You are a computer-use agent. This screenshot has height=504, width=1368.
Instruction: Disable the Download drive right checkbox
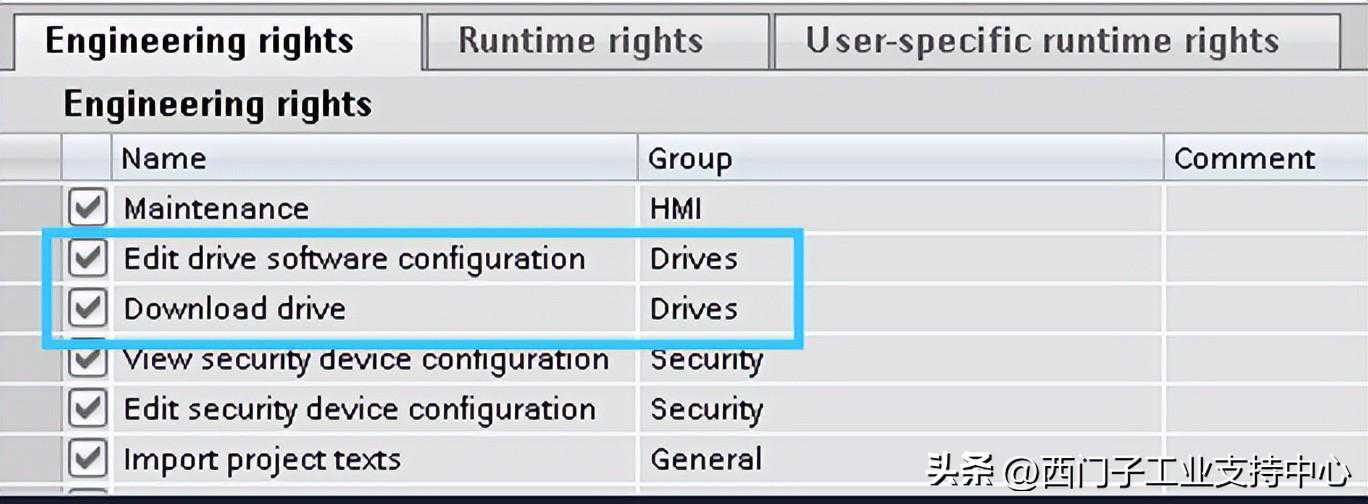[x=89, y=309]
